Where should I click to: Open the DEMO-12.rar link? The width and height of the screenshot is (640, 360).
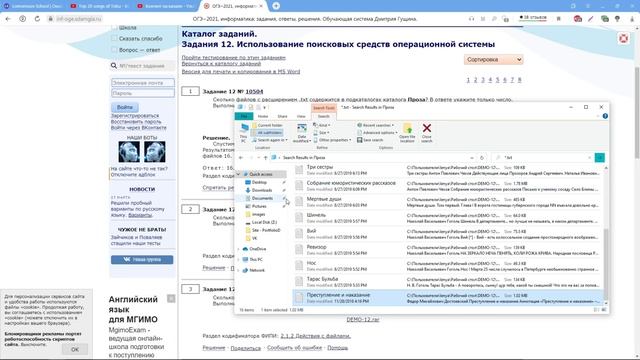pos(363,319)
